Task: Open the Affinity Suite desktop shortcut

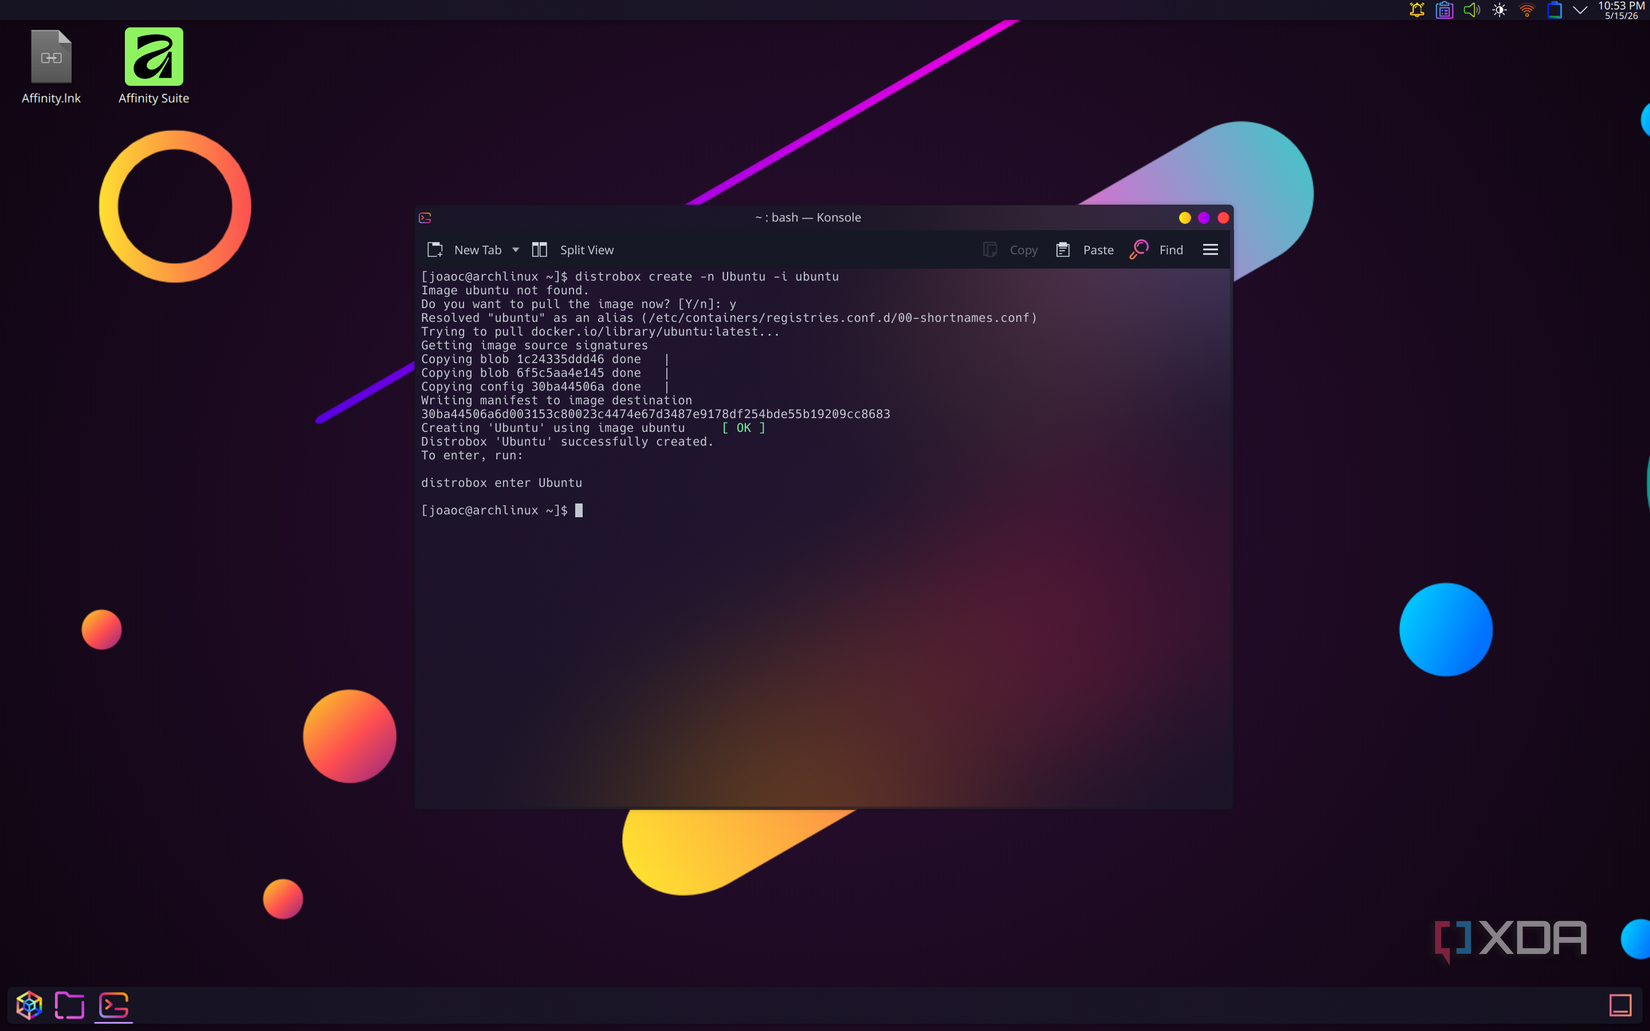Action: [x=154, y=66]
